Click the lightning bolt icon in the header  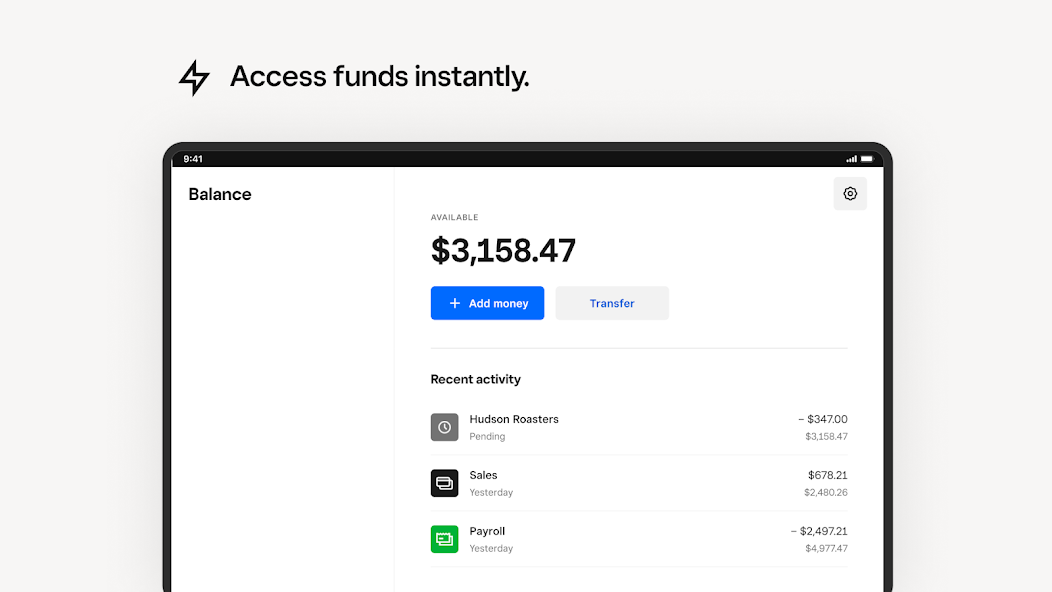pyautogui.click(x=194, y=77)
